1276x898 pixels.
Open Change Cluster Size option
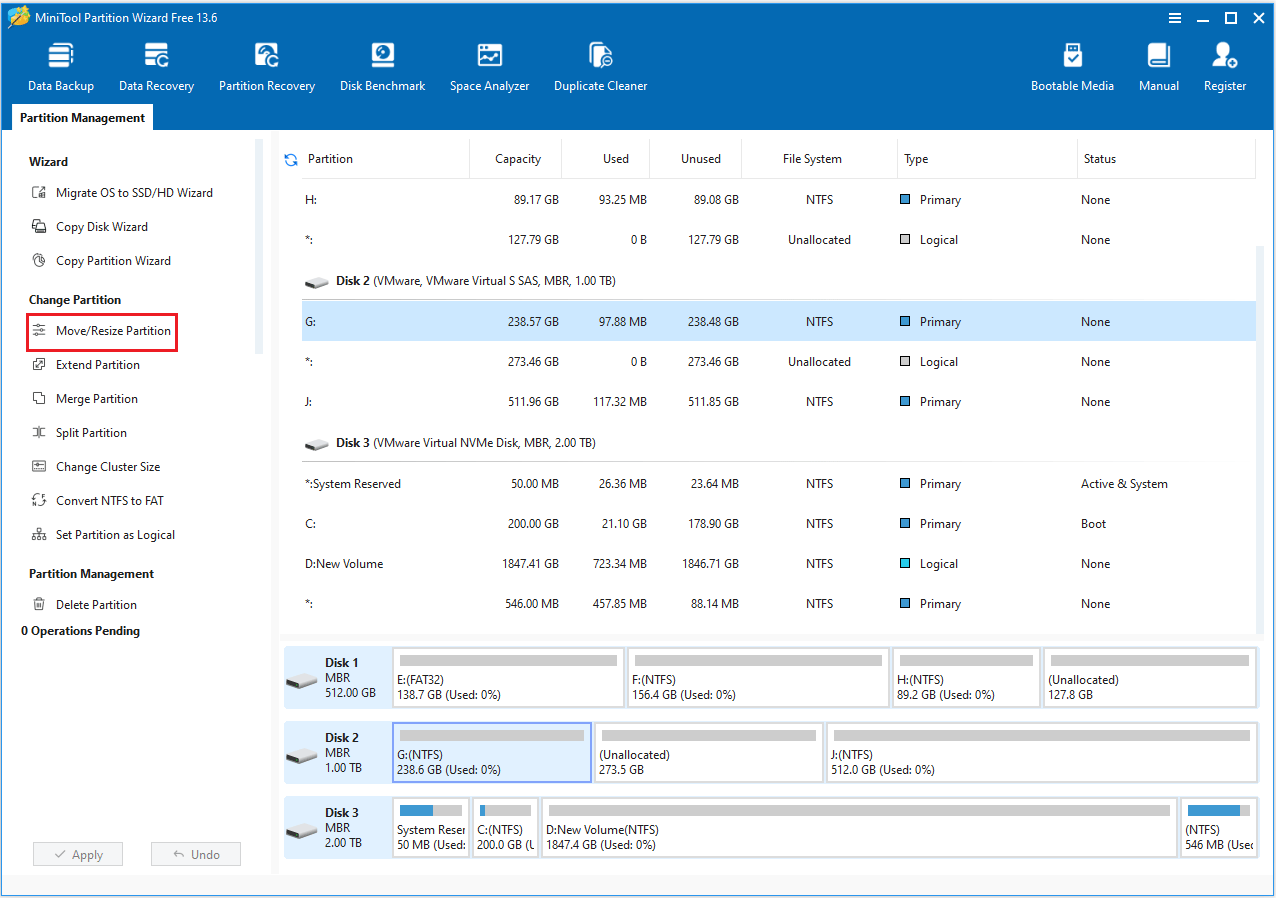(96, 467)
